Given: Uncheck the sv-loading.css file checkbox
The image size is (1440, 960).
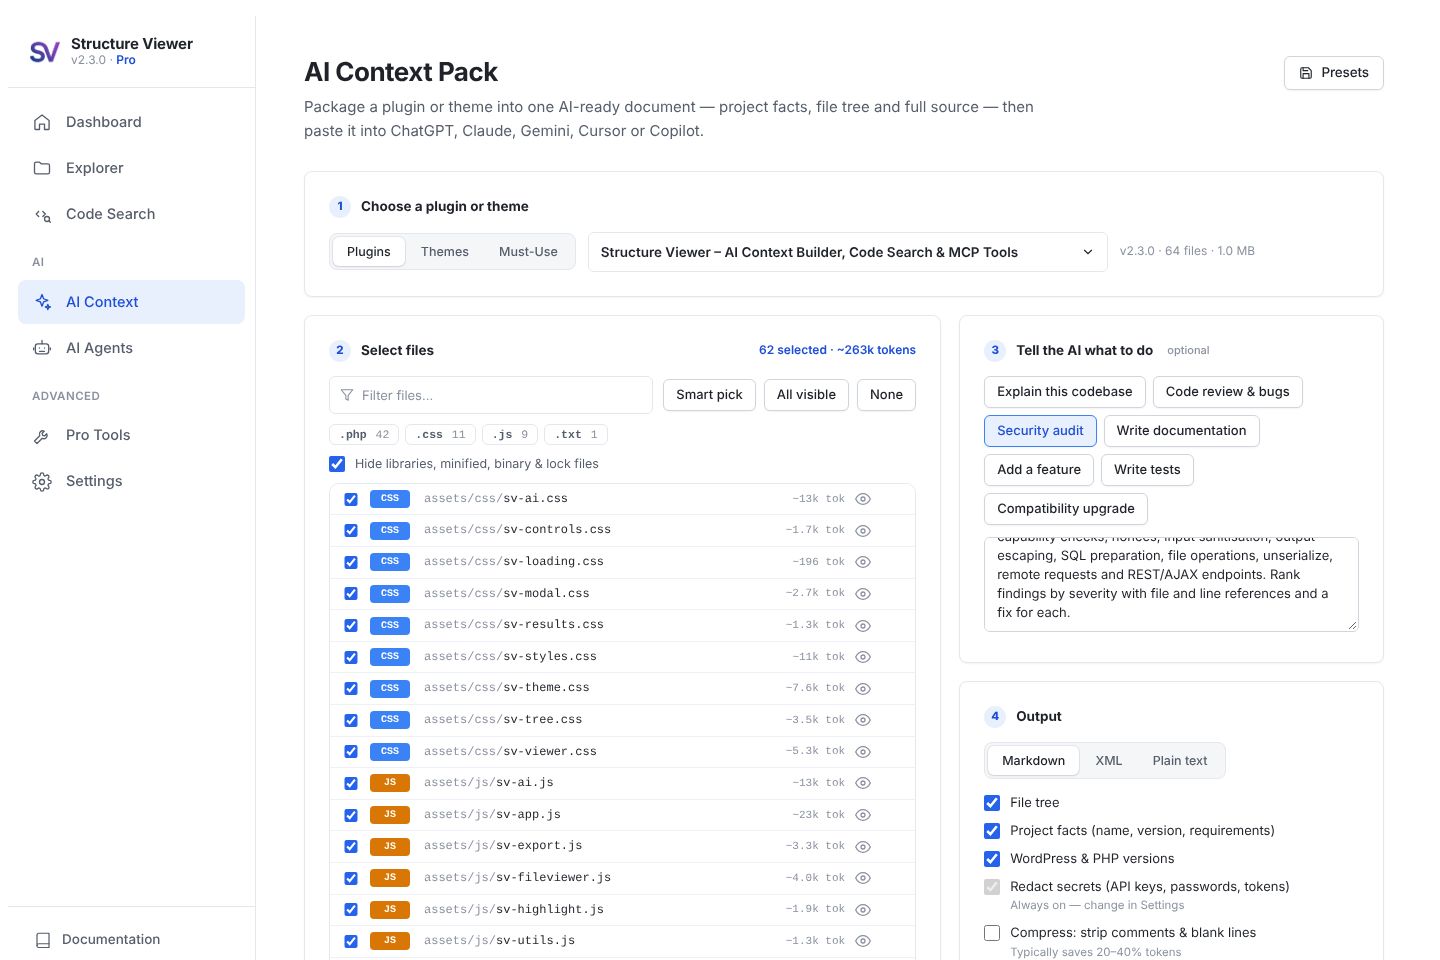Looking at the screenshot, I should (351, 562).
